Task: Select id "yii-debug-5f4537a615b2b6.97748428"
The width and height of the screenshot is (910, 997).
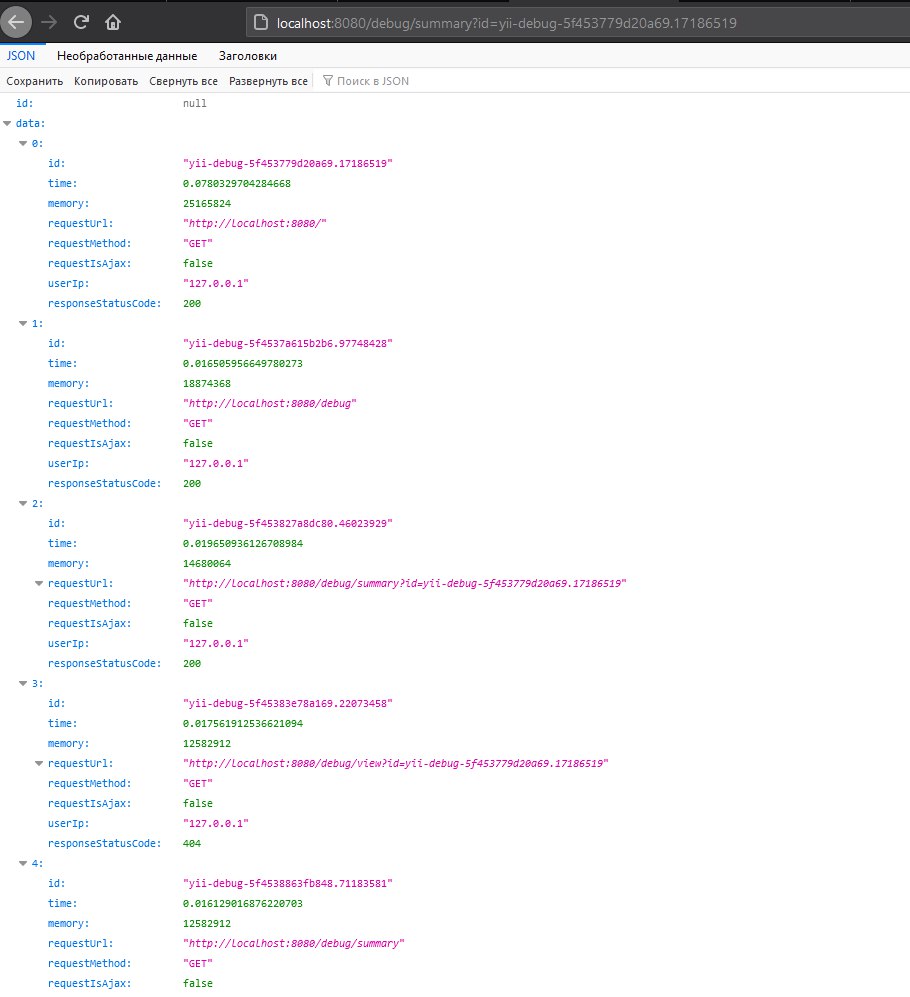Action: coord(287,343)
